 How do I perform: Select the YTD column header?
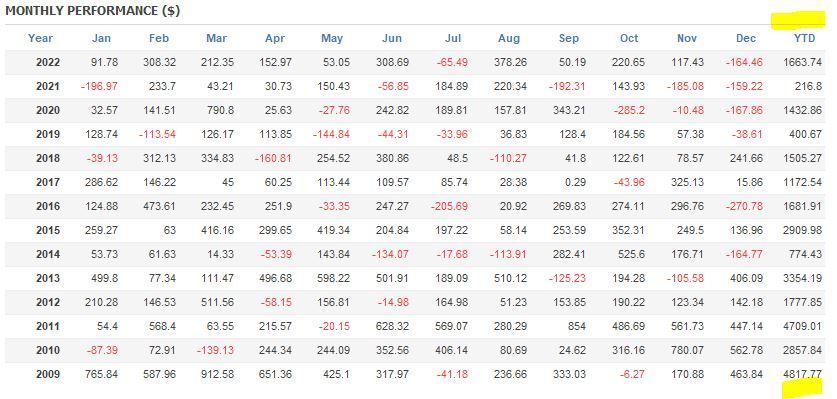coord(804,38)
